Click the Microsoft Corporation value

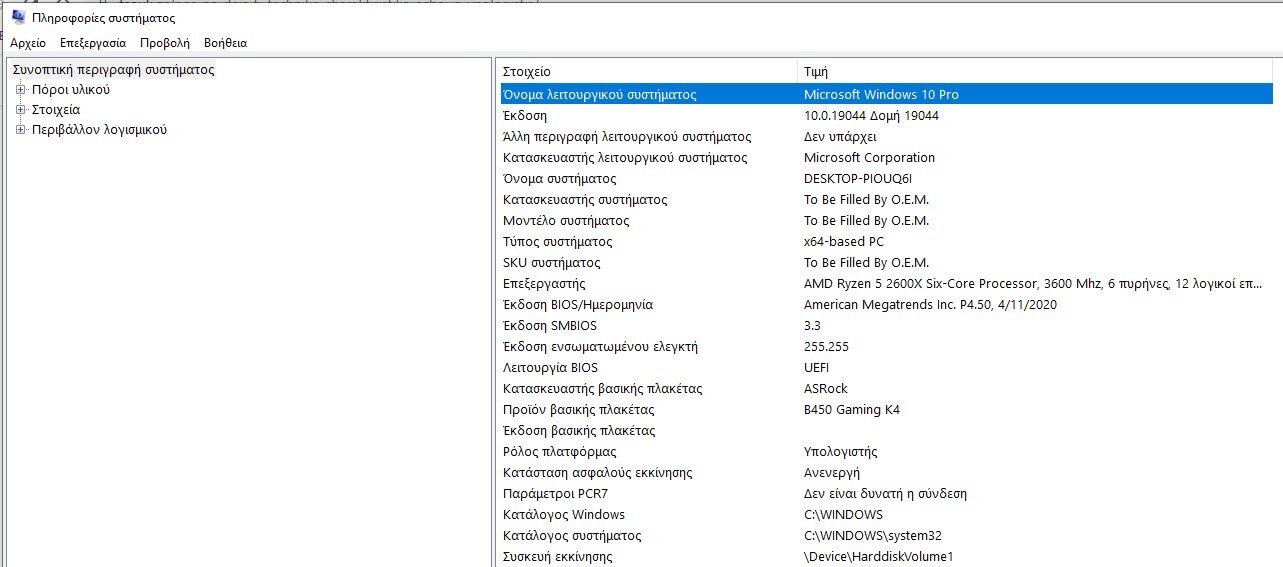[869, 157]
